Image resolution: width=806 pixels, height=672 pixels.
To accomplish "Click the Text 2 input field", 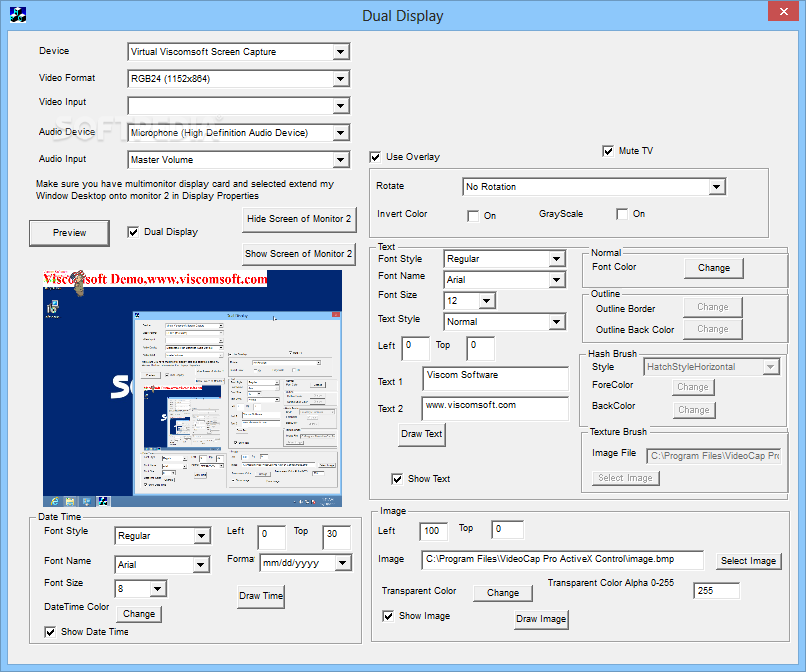I will (x=496, y=409).
